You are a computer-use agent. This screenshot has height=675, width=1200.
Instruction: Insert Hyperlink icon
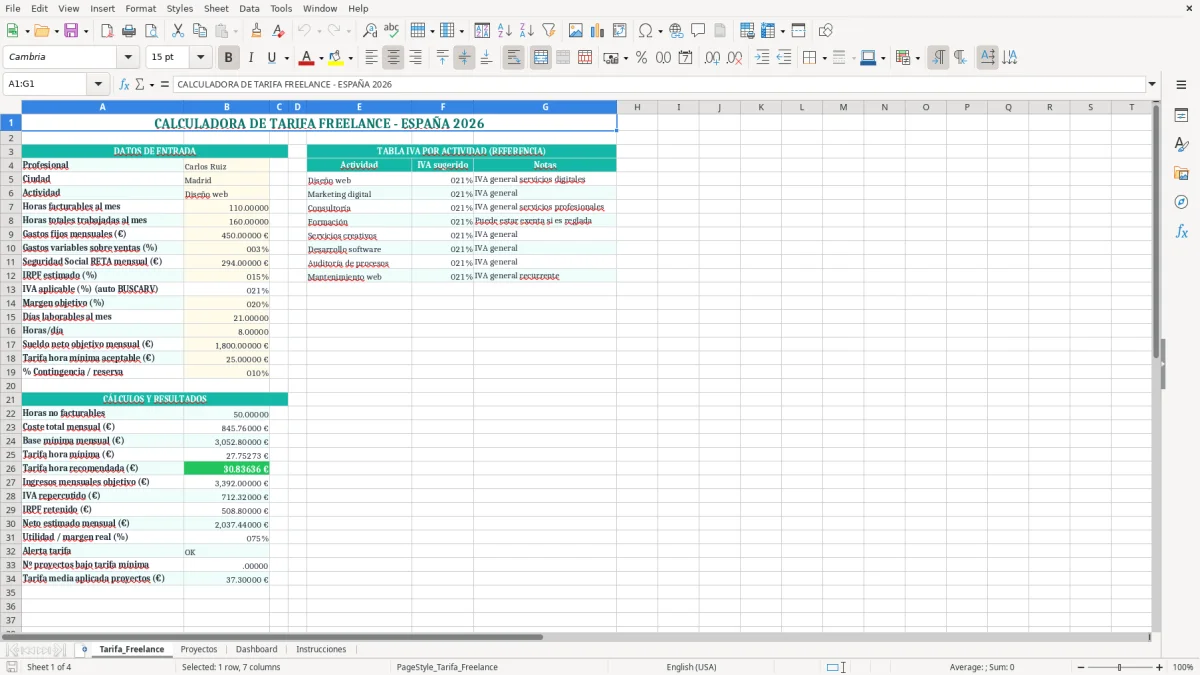point(676,31)
